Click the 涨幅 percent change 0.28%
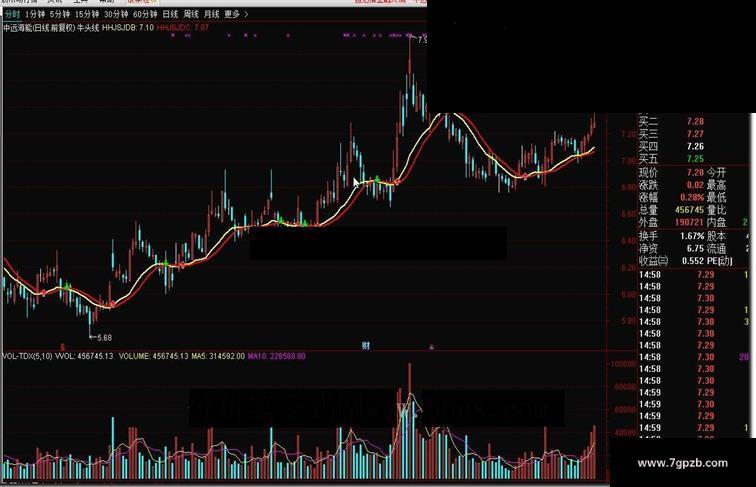Image resolution: width=756 pixels, height=487 pixels. 692,198
